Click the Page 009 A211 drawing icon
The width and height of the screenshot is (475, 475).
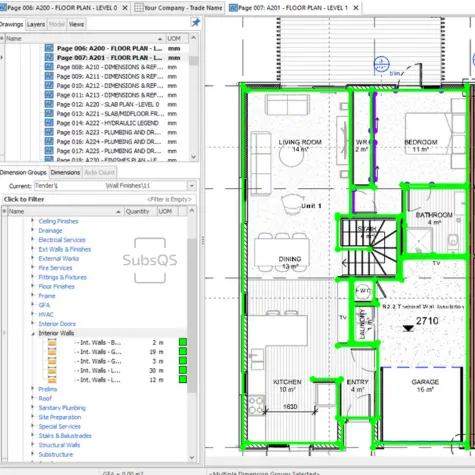pyautogui.click(x=49, y=76)
